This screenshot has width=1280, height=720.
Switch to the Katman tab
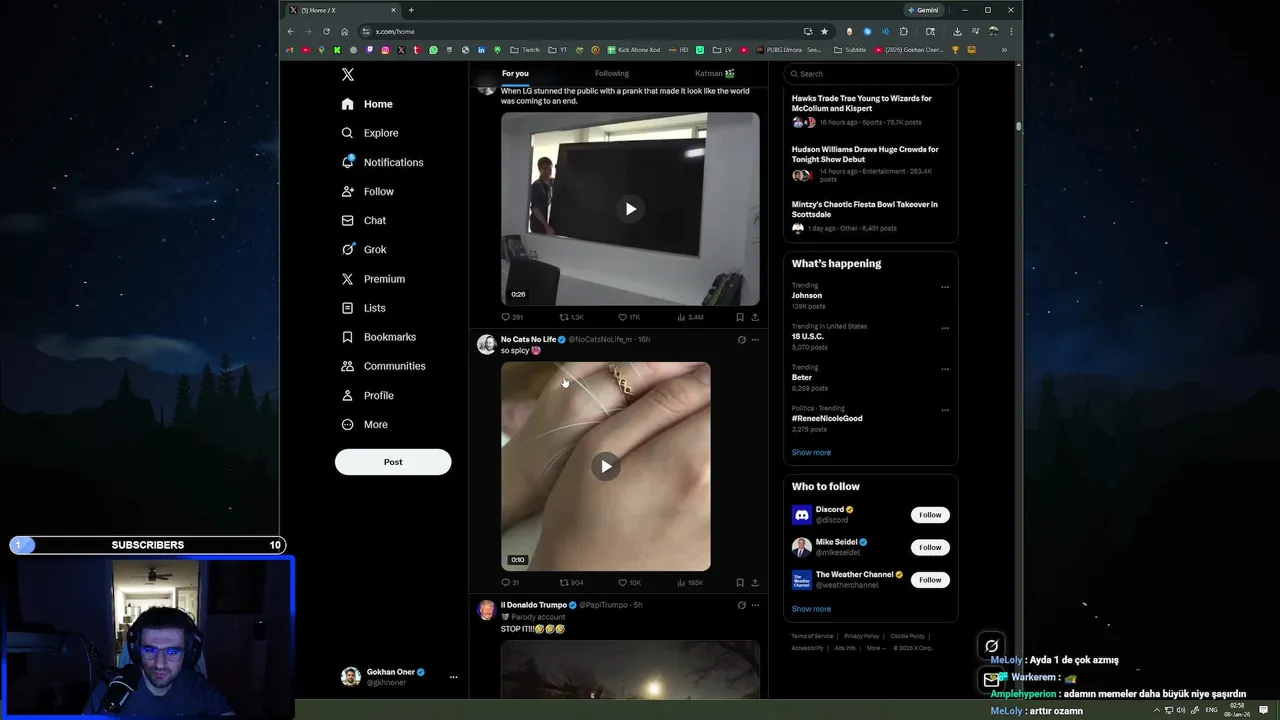point(715,73)
